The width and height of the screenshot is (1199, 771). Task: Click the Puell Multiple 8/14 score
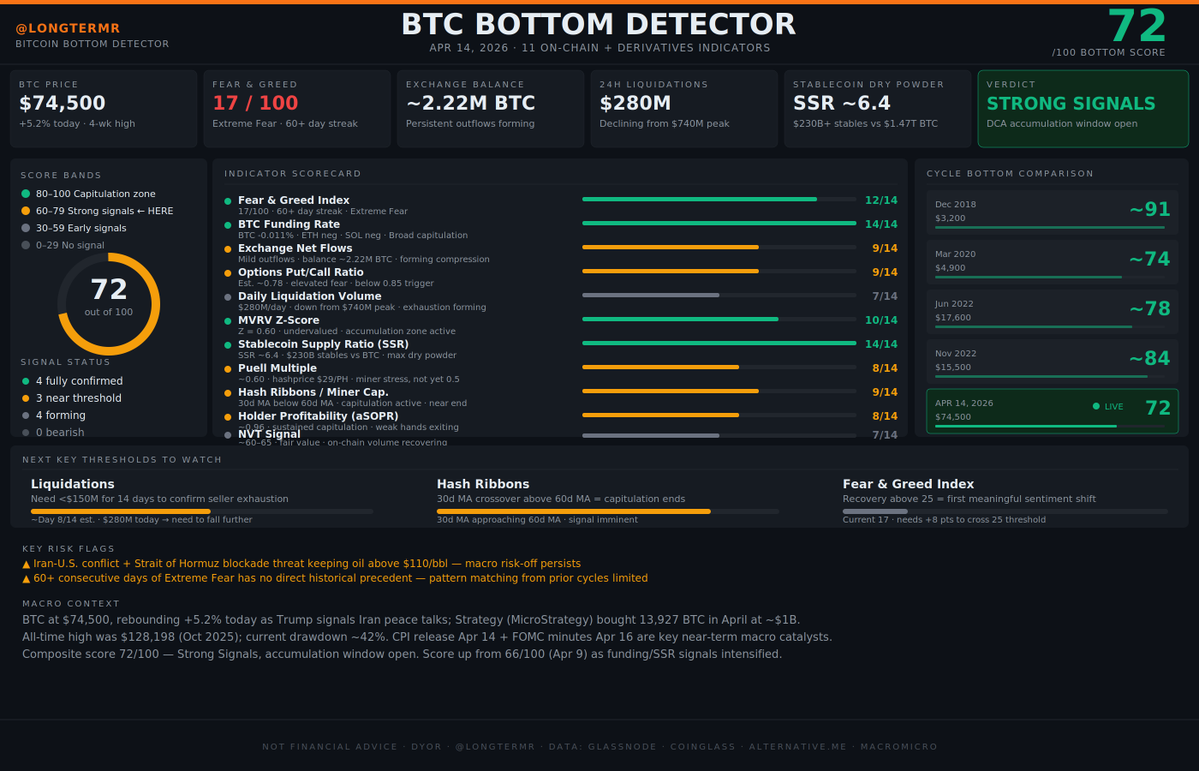click(885, 368)
